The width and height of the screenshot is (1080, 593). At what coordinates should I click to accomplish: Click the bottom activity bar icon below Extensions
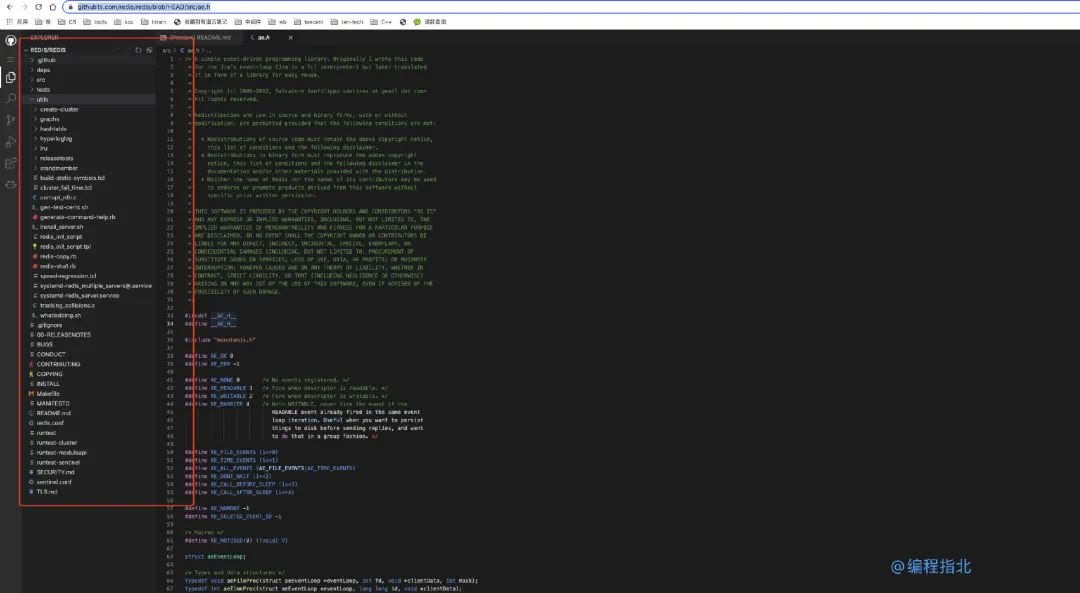coord(10,184)
